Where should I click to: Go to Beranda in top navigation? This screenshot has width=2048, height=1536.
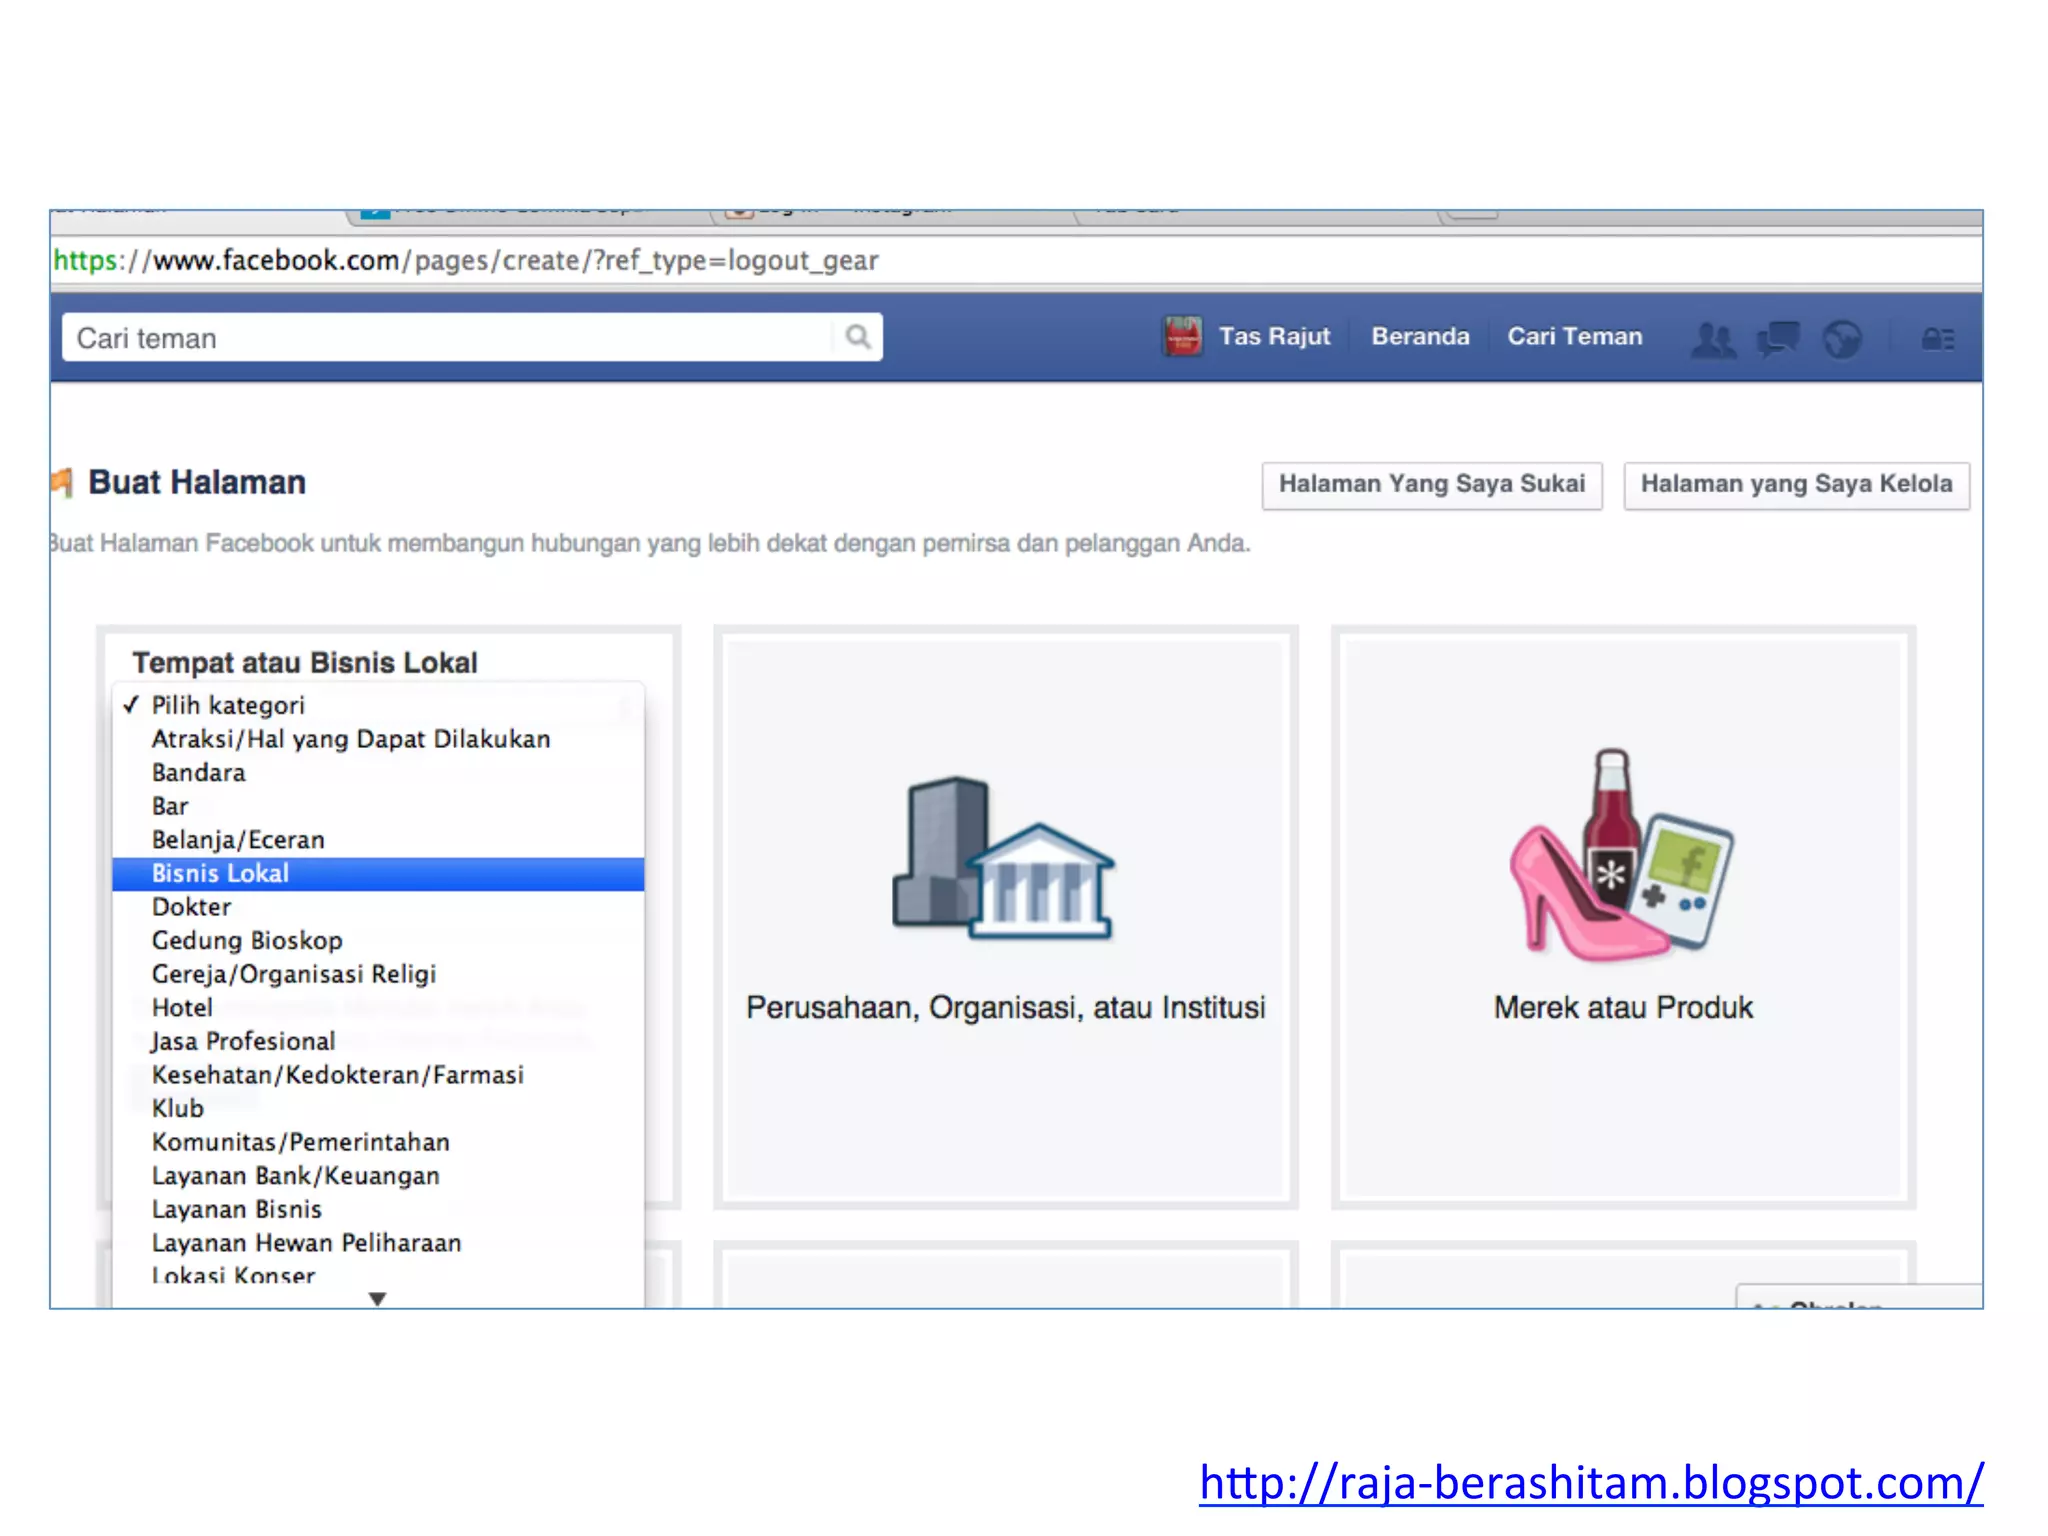point(1420,337)
